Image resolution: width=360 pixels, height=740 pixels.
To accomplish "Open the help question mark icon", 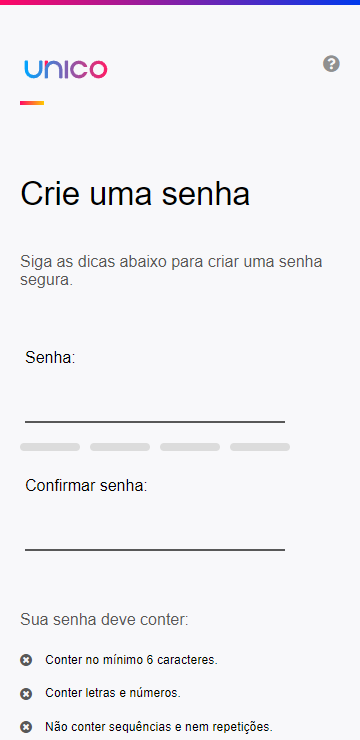I will point(331,63).
